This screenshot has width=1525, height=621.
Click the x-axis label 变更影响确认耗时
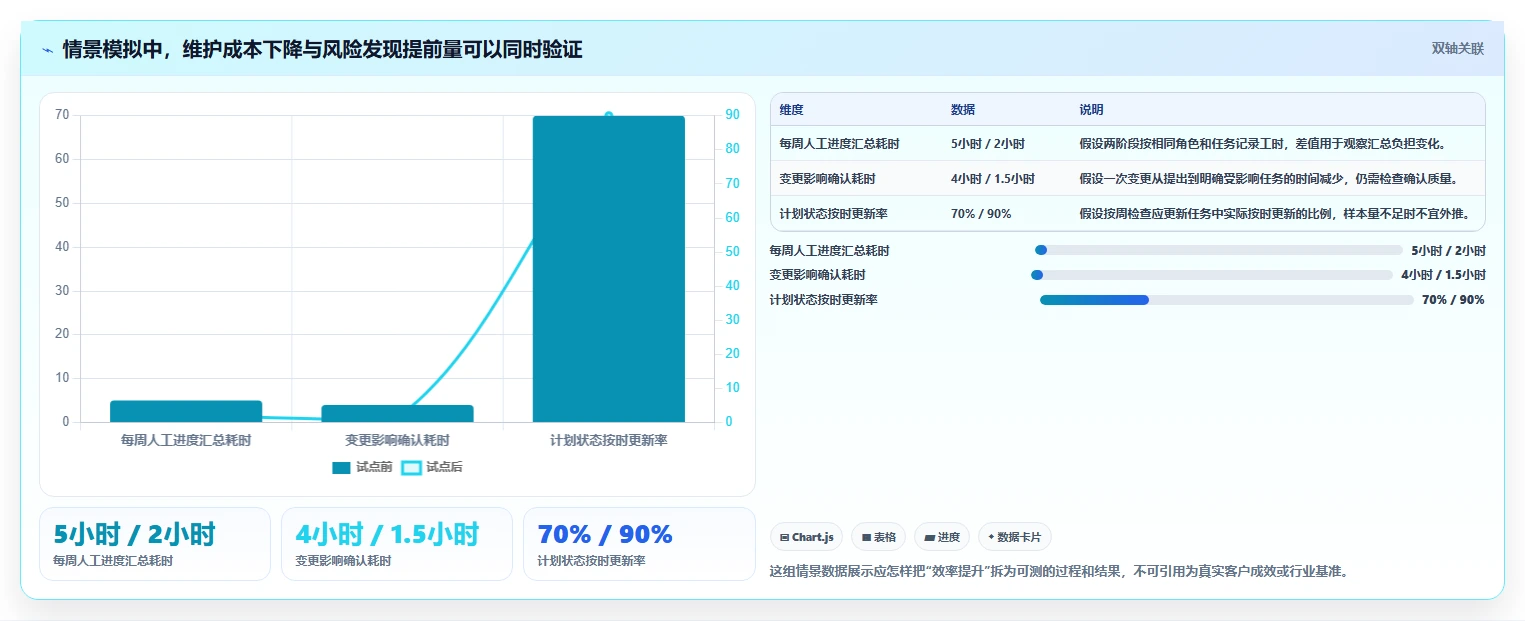coord(397,440)
